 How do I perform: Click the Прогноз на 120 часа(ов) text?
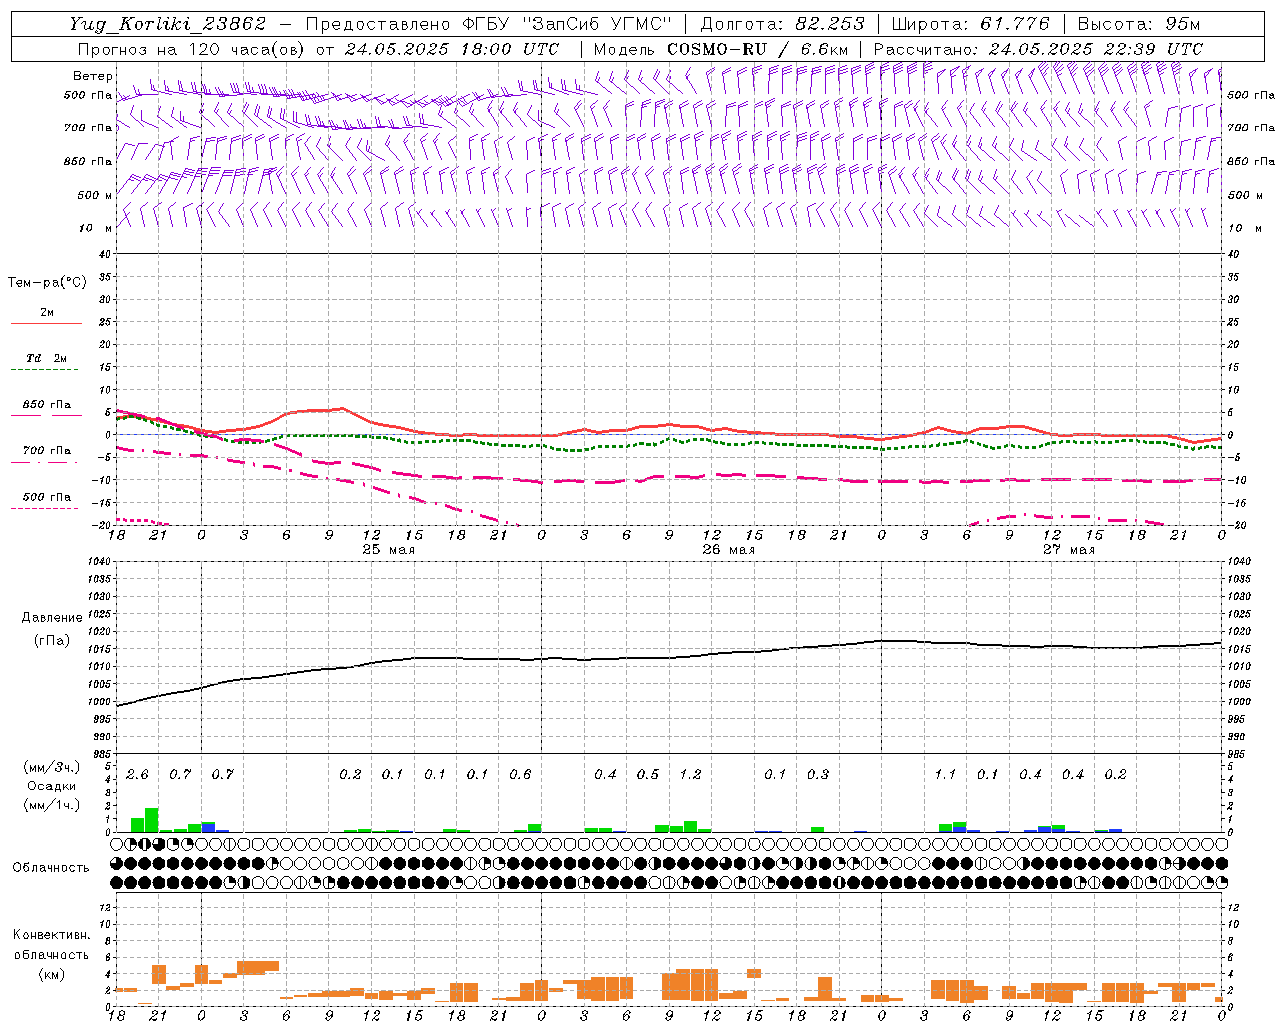[x=192, y=49]
